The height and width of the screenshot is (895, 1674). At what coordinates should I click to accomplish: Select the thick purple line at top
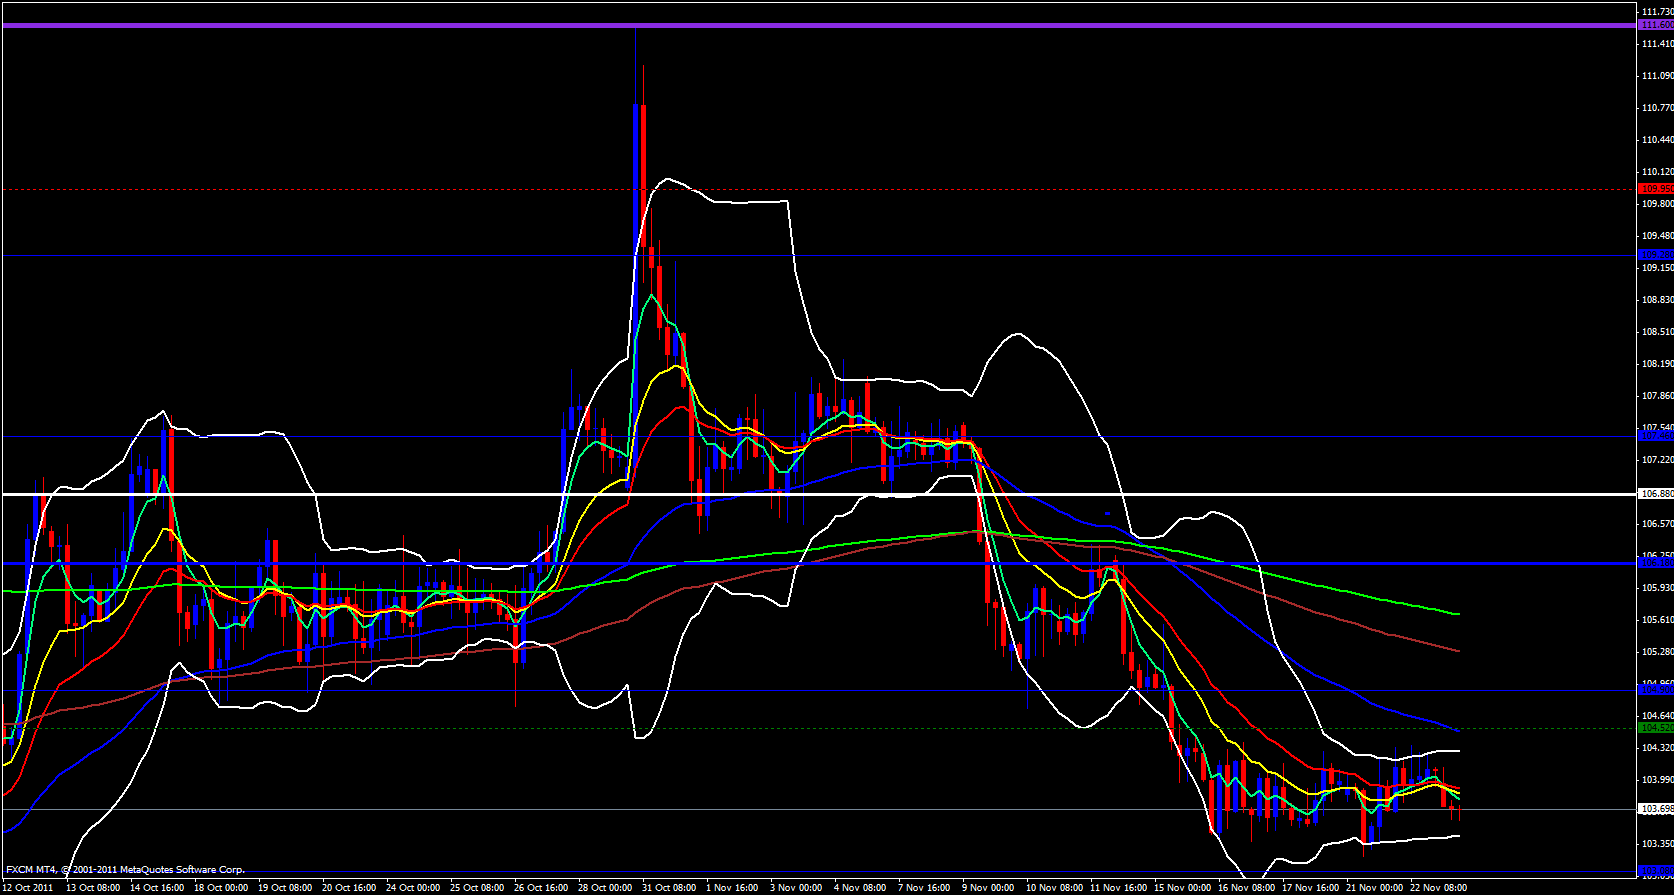tap(800, 25)
